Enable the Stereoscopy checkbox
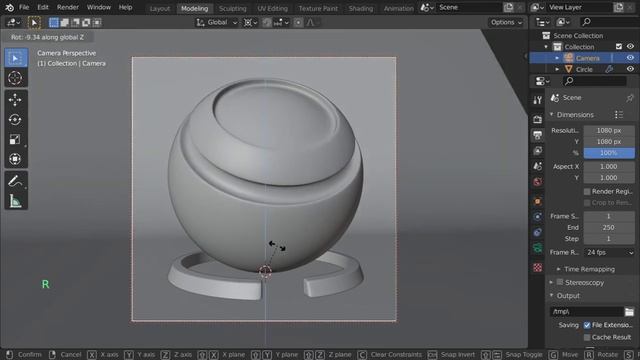The width and height of the screenshot is (640, 360). [x=560, y=282]
